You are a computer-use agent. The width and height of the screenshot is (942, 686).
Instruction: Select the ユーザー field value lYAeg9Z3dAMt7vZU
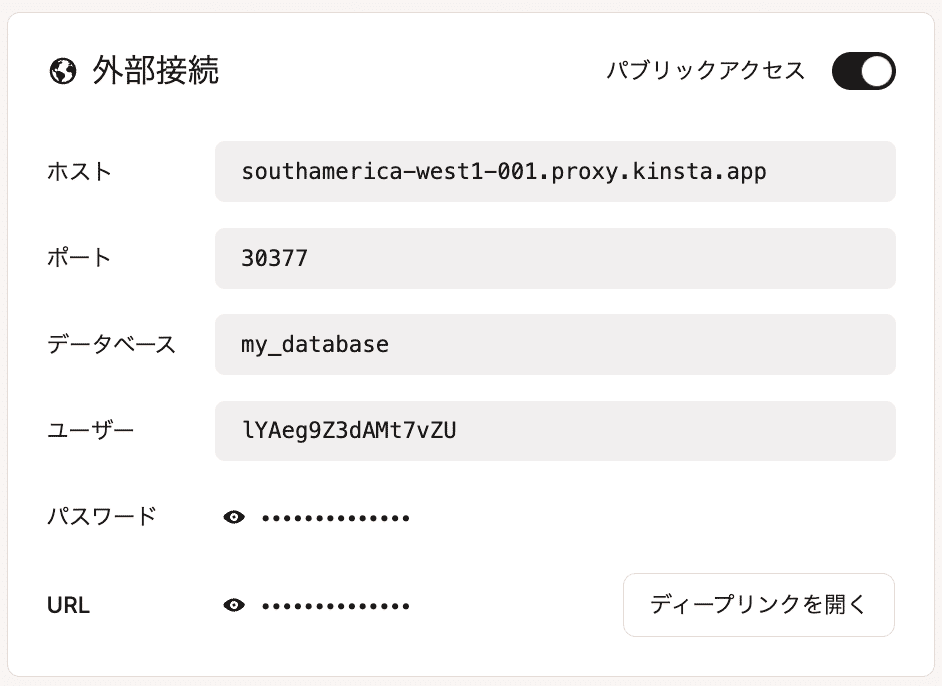(x=555, y=431)
